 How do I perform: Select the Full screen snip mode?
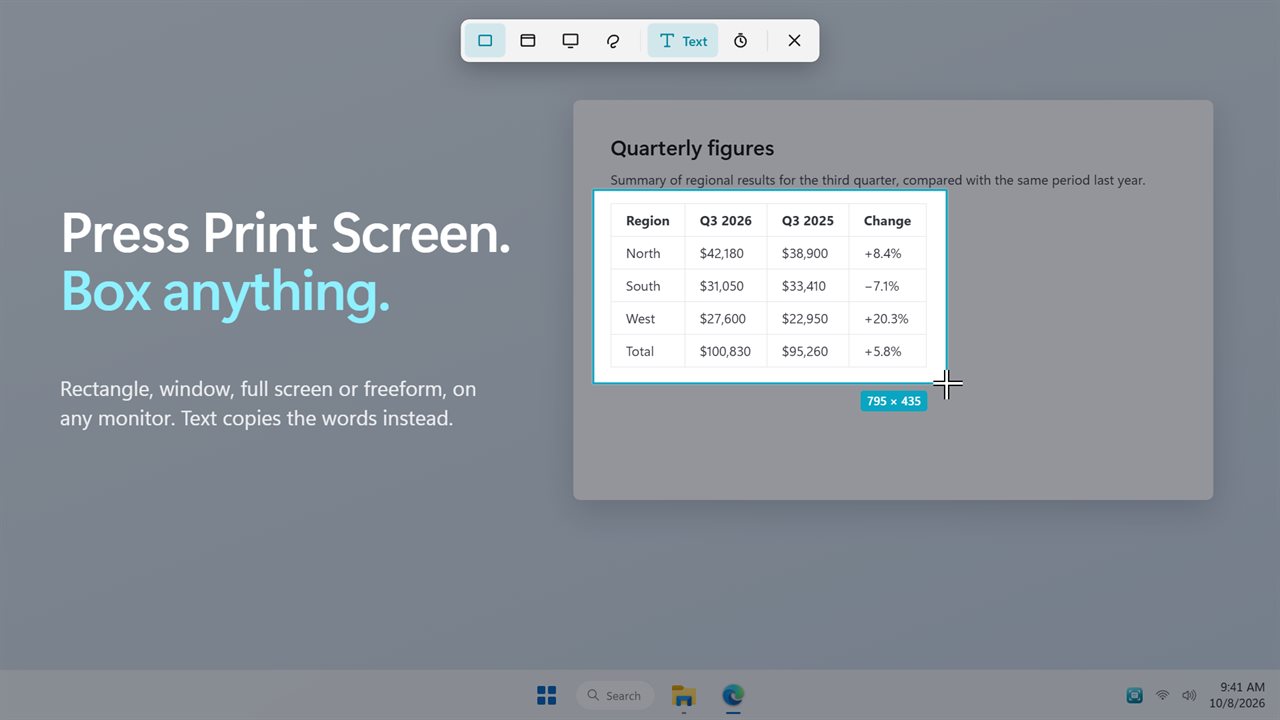click(570, 41)
